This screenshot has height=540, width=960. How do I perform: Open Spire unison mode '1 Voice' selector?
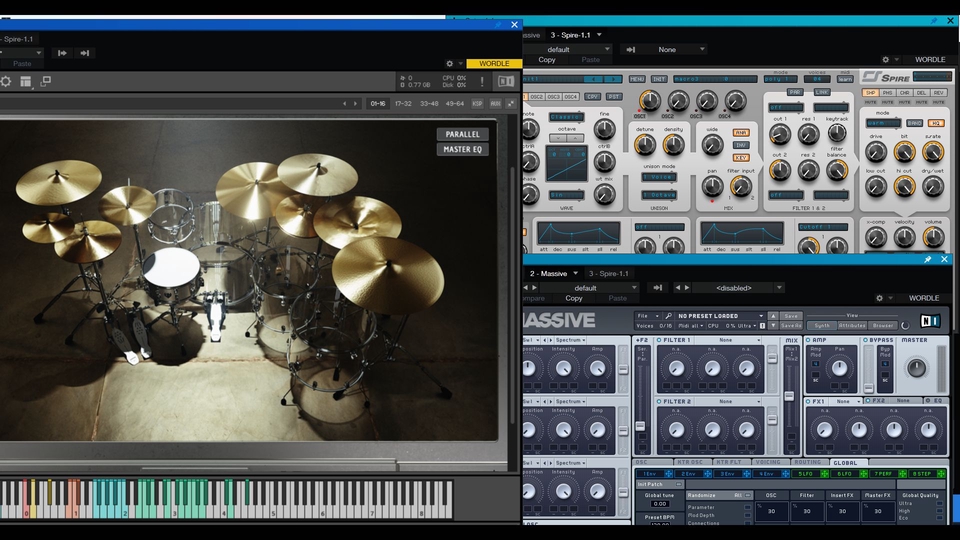coord(659,177)
